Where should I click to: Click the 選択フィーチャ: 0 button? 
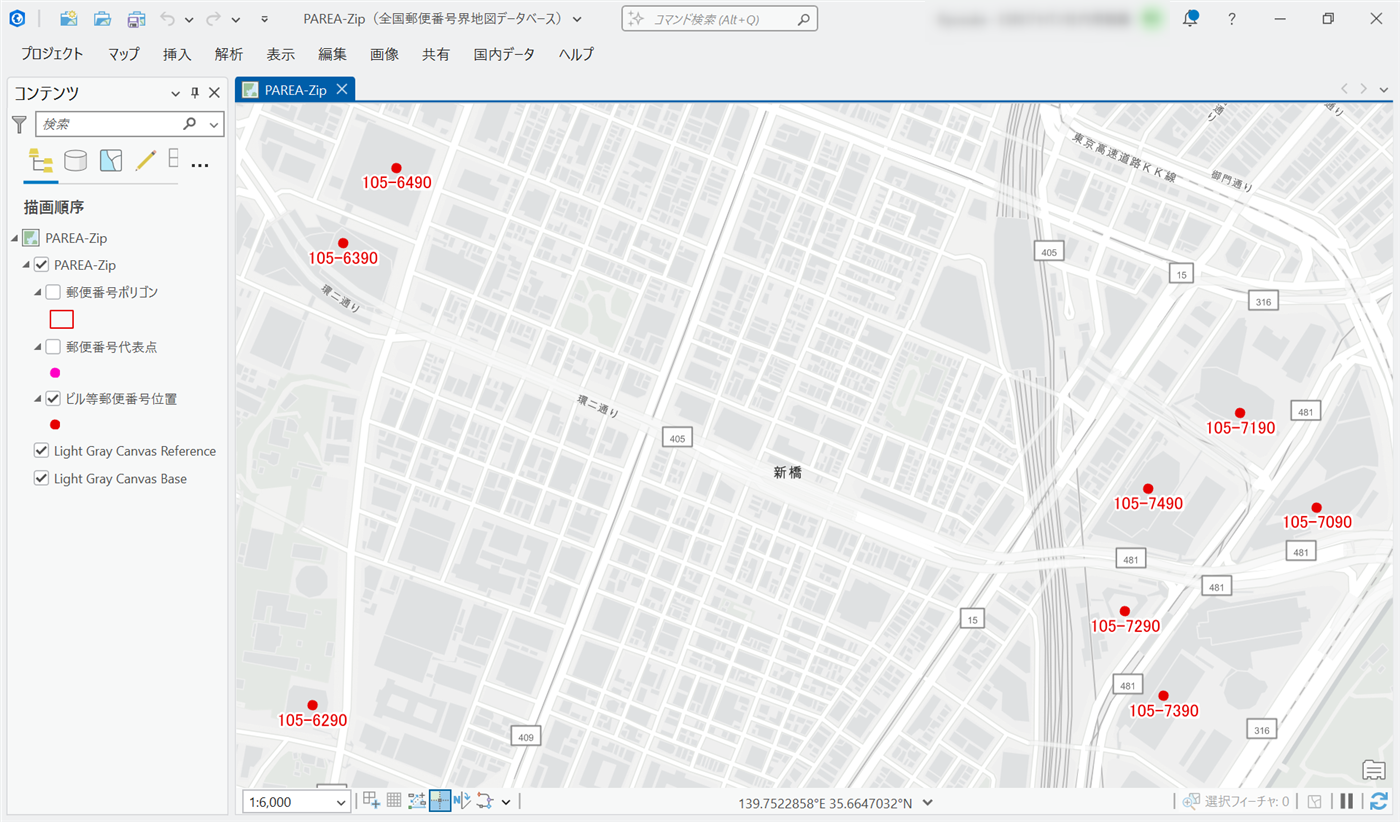pyautogui.click(x=1236, y=801)
